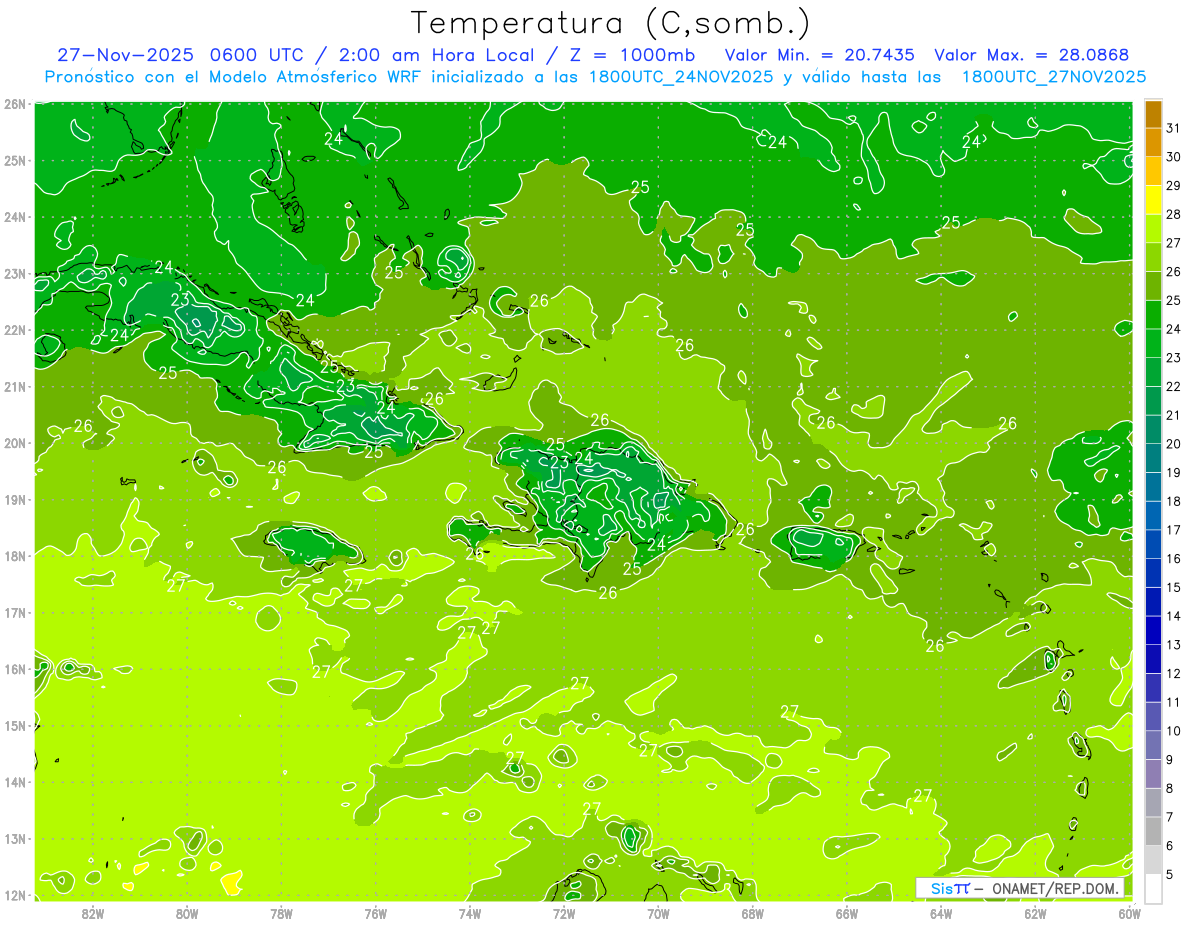1200x927 pixels.
Task: Select the date '27-Nov-2025' in header
Action: pyautogui.click(x=124, y=55)
